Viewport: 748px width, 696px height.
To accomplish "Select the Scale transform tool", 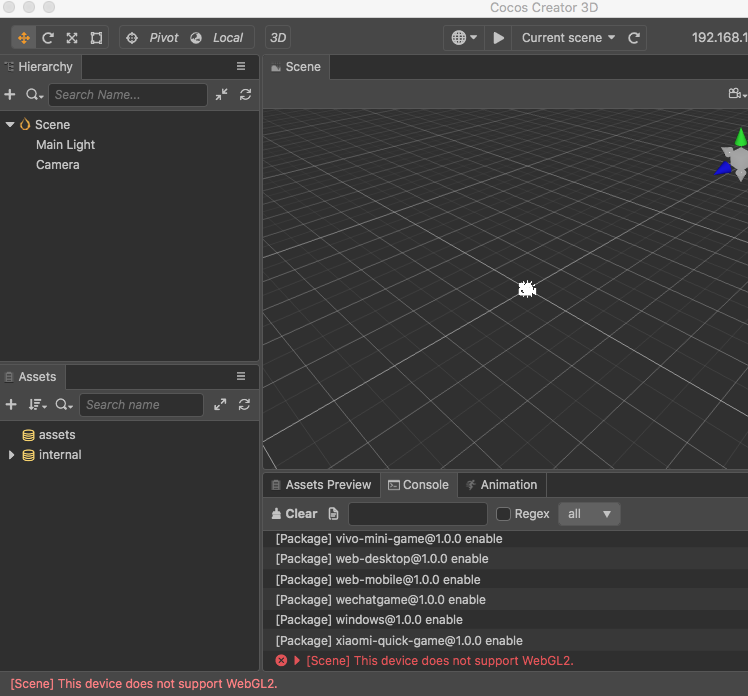I will coord(72,38).
